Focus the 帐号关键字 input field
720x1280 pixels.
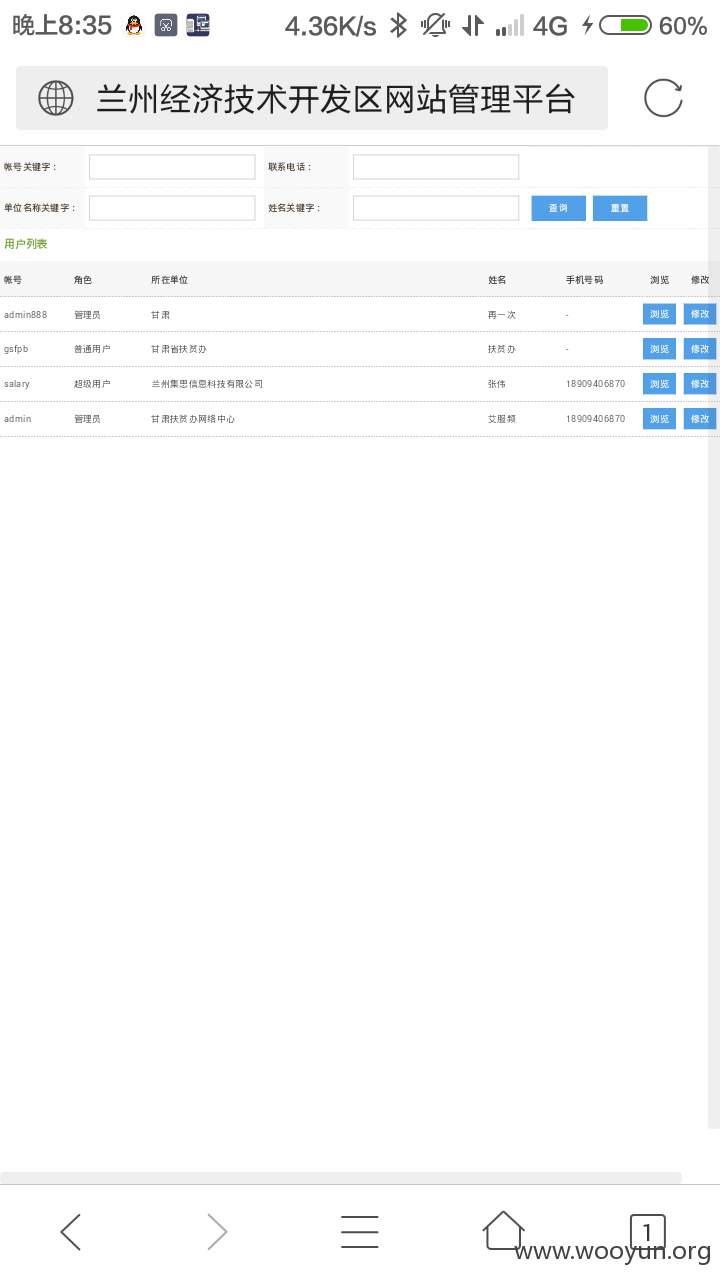[x=172, y=167]
